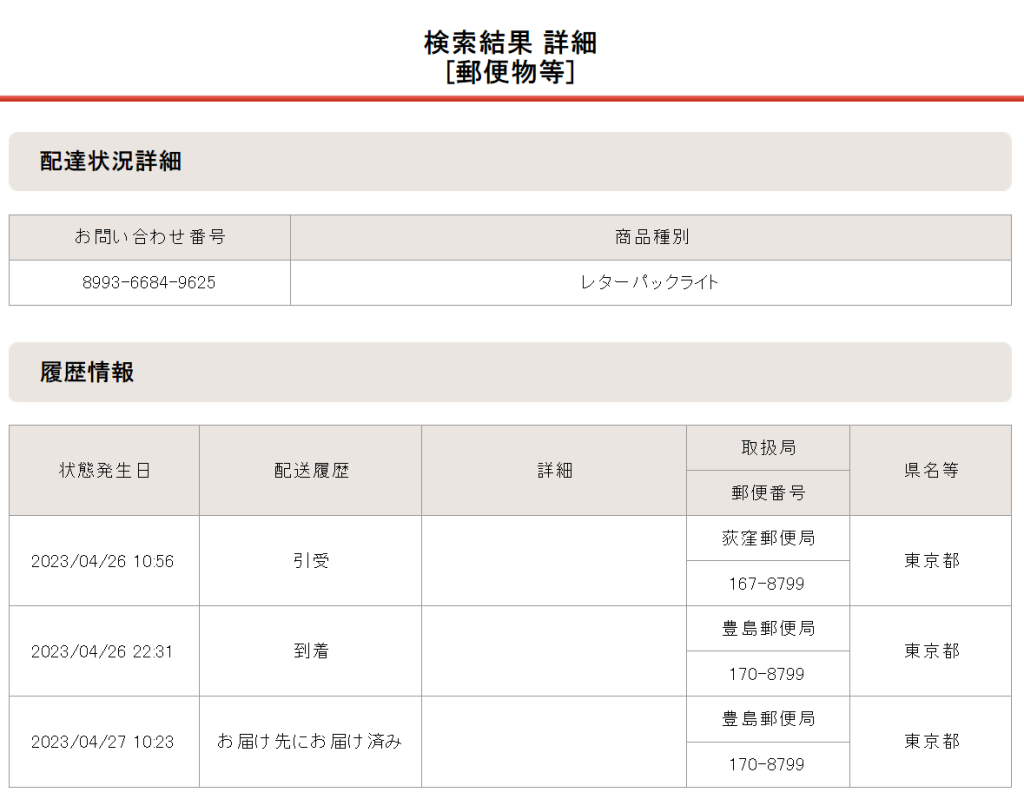Select the 引受 delivery status cell
This screenshot has height=799, width=1024.
(311, 561)
